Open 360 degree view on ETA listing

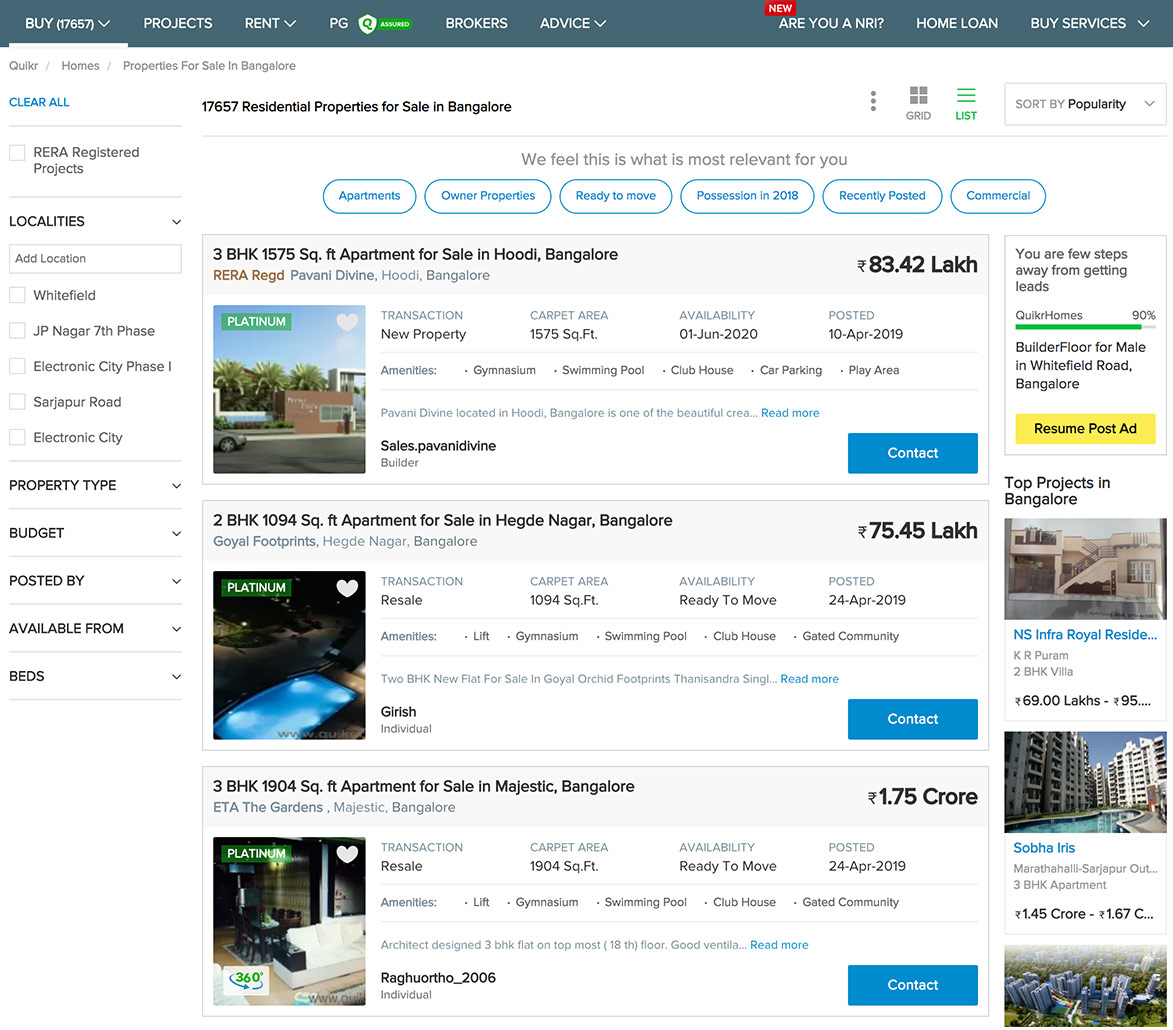[x=246, y=979]
